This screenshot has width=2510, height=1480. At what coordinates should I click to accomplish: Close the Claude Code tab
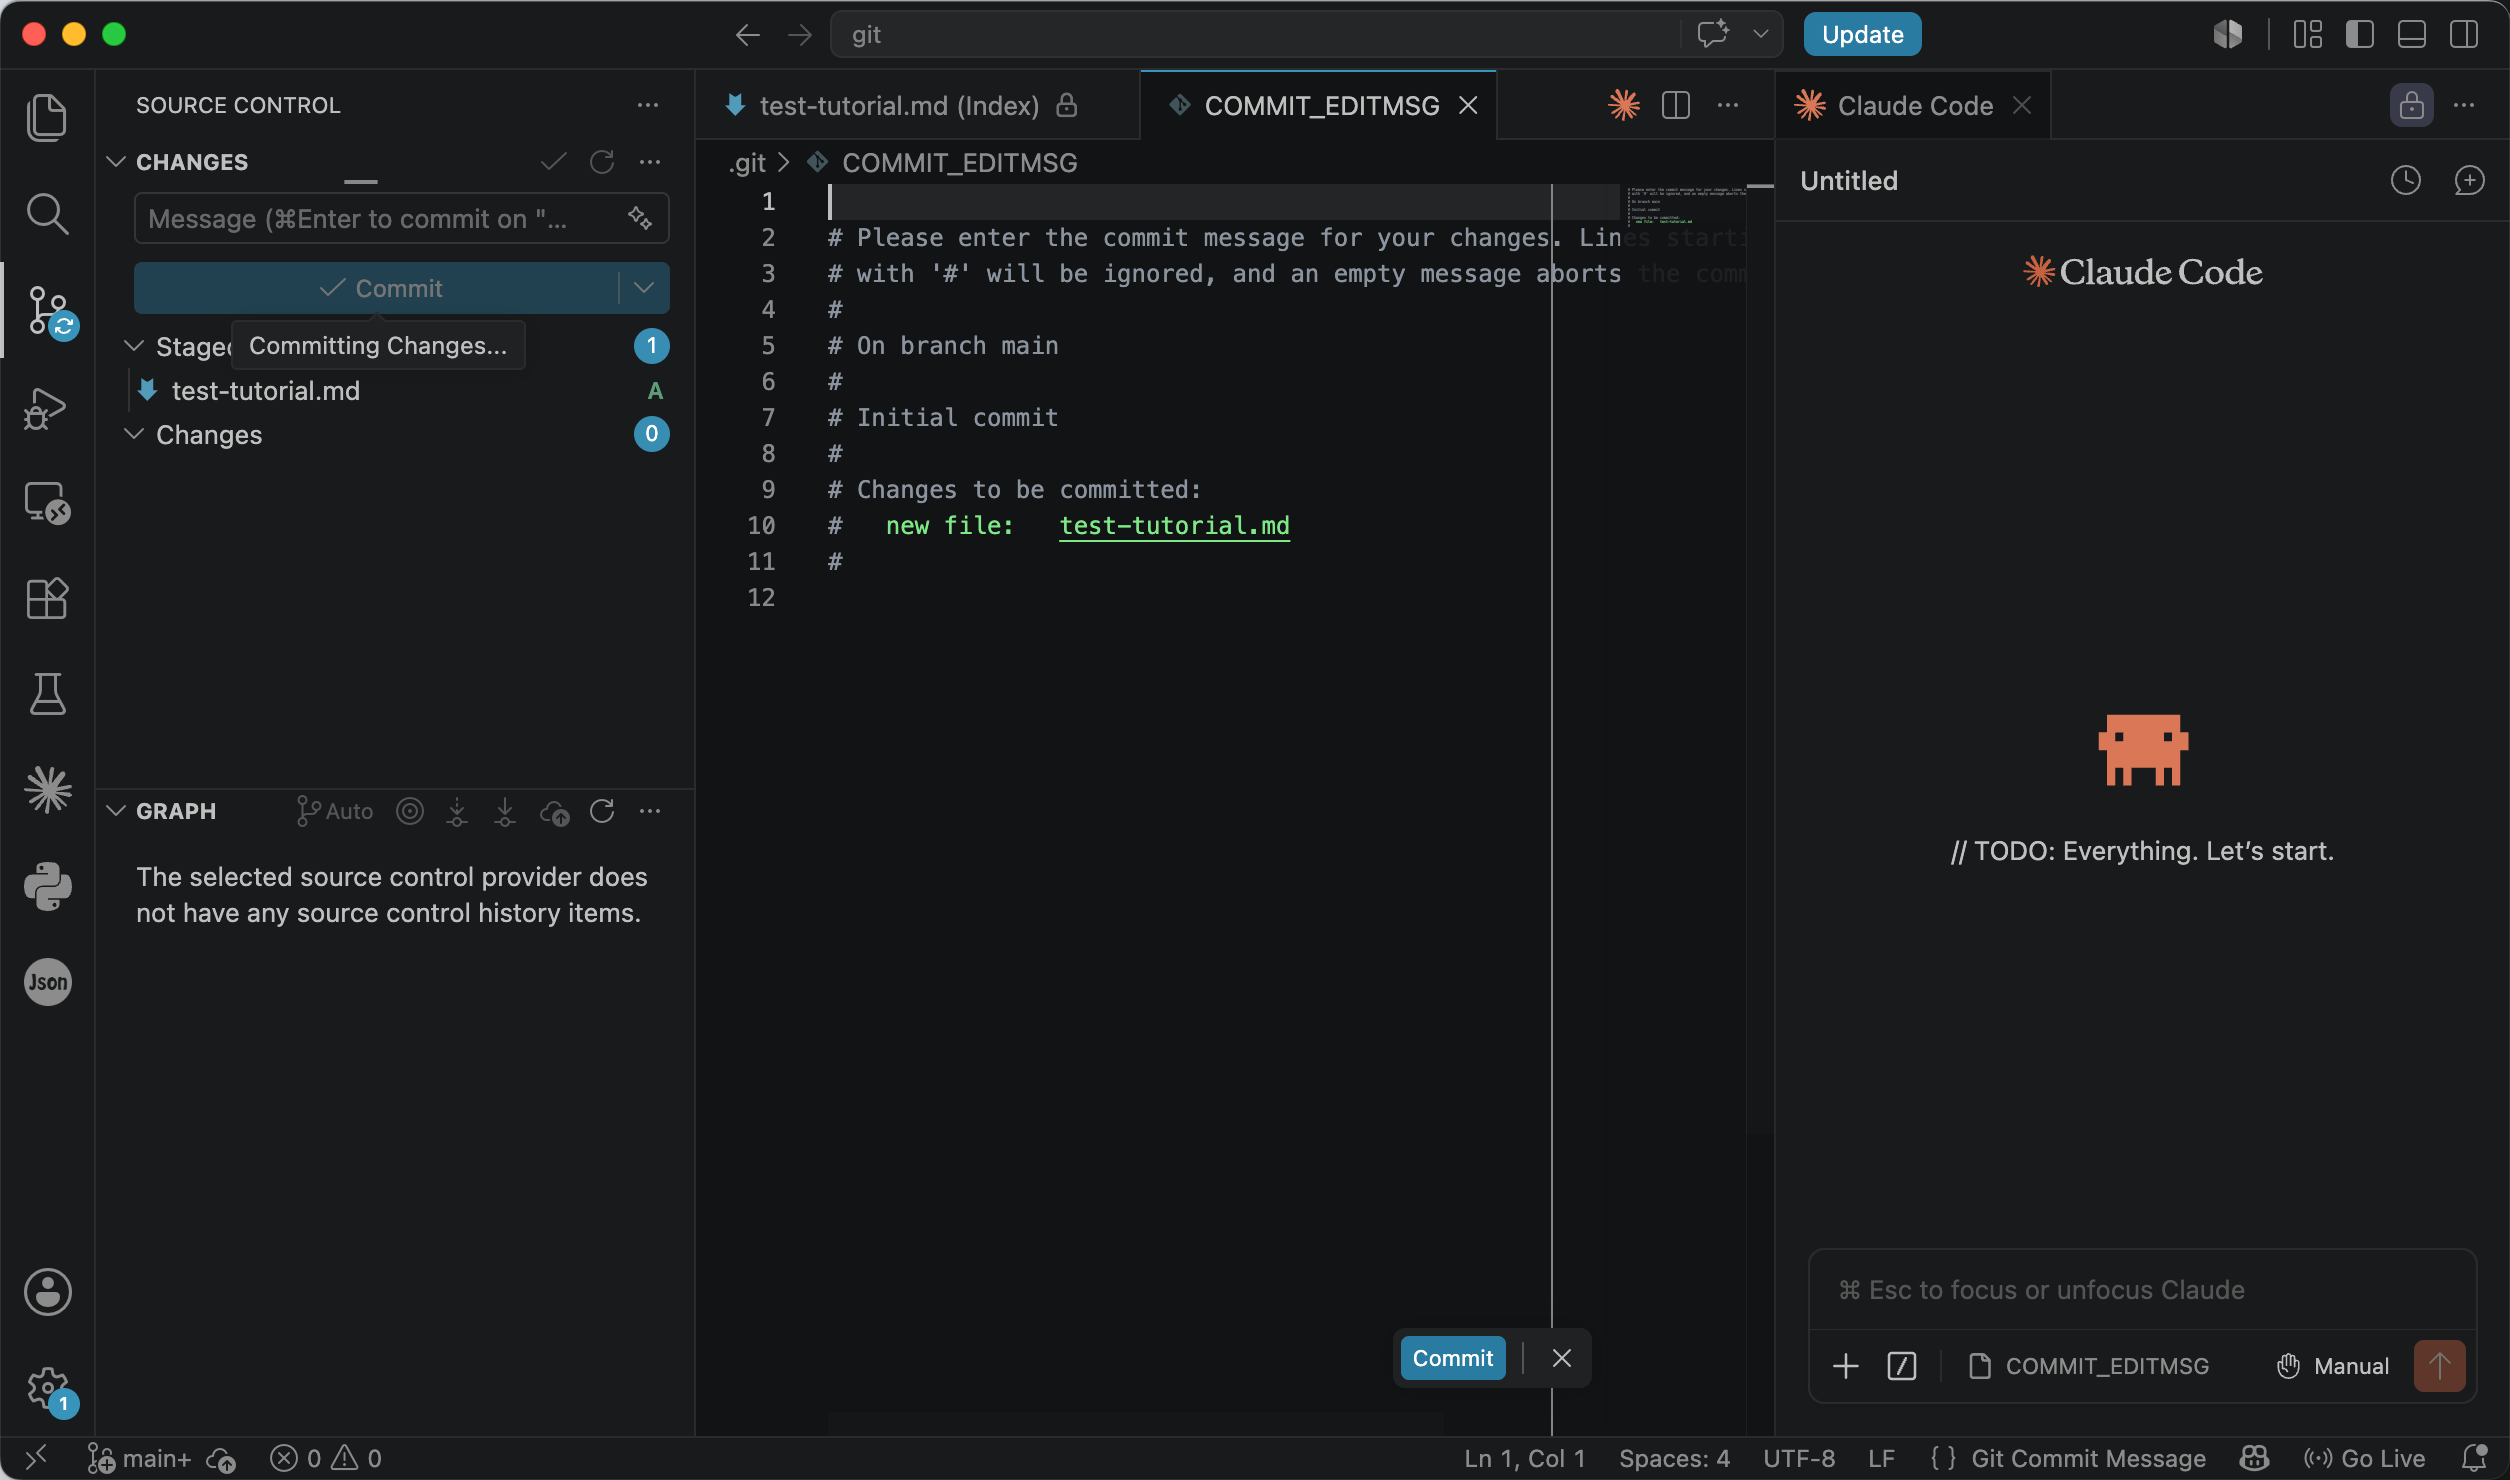coord(2022,105)
